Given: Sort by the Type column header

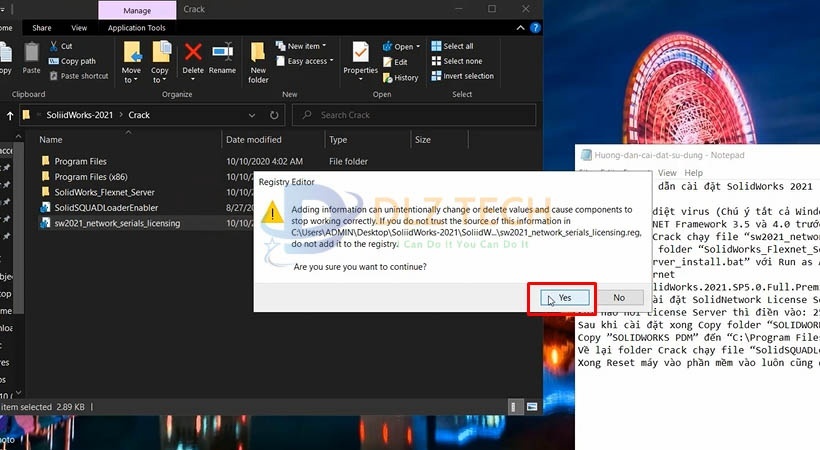Looking at the screenshot, I should point(338,140).
